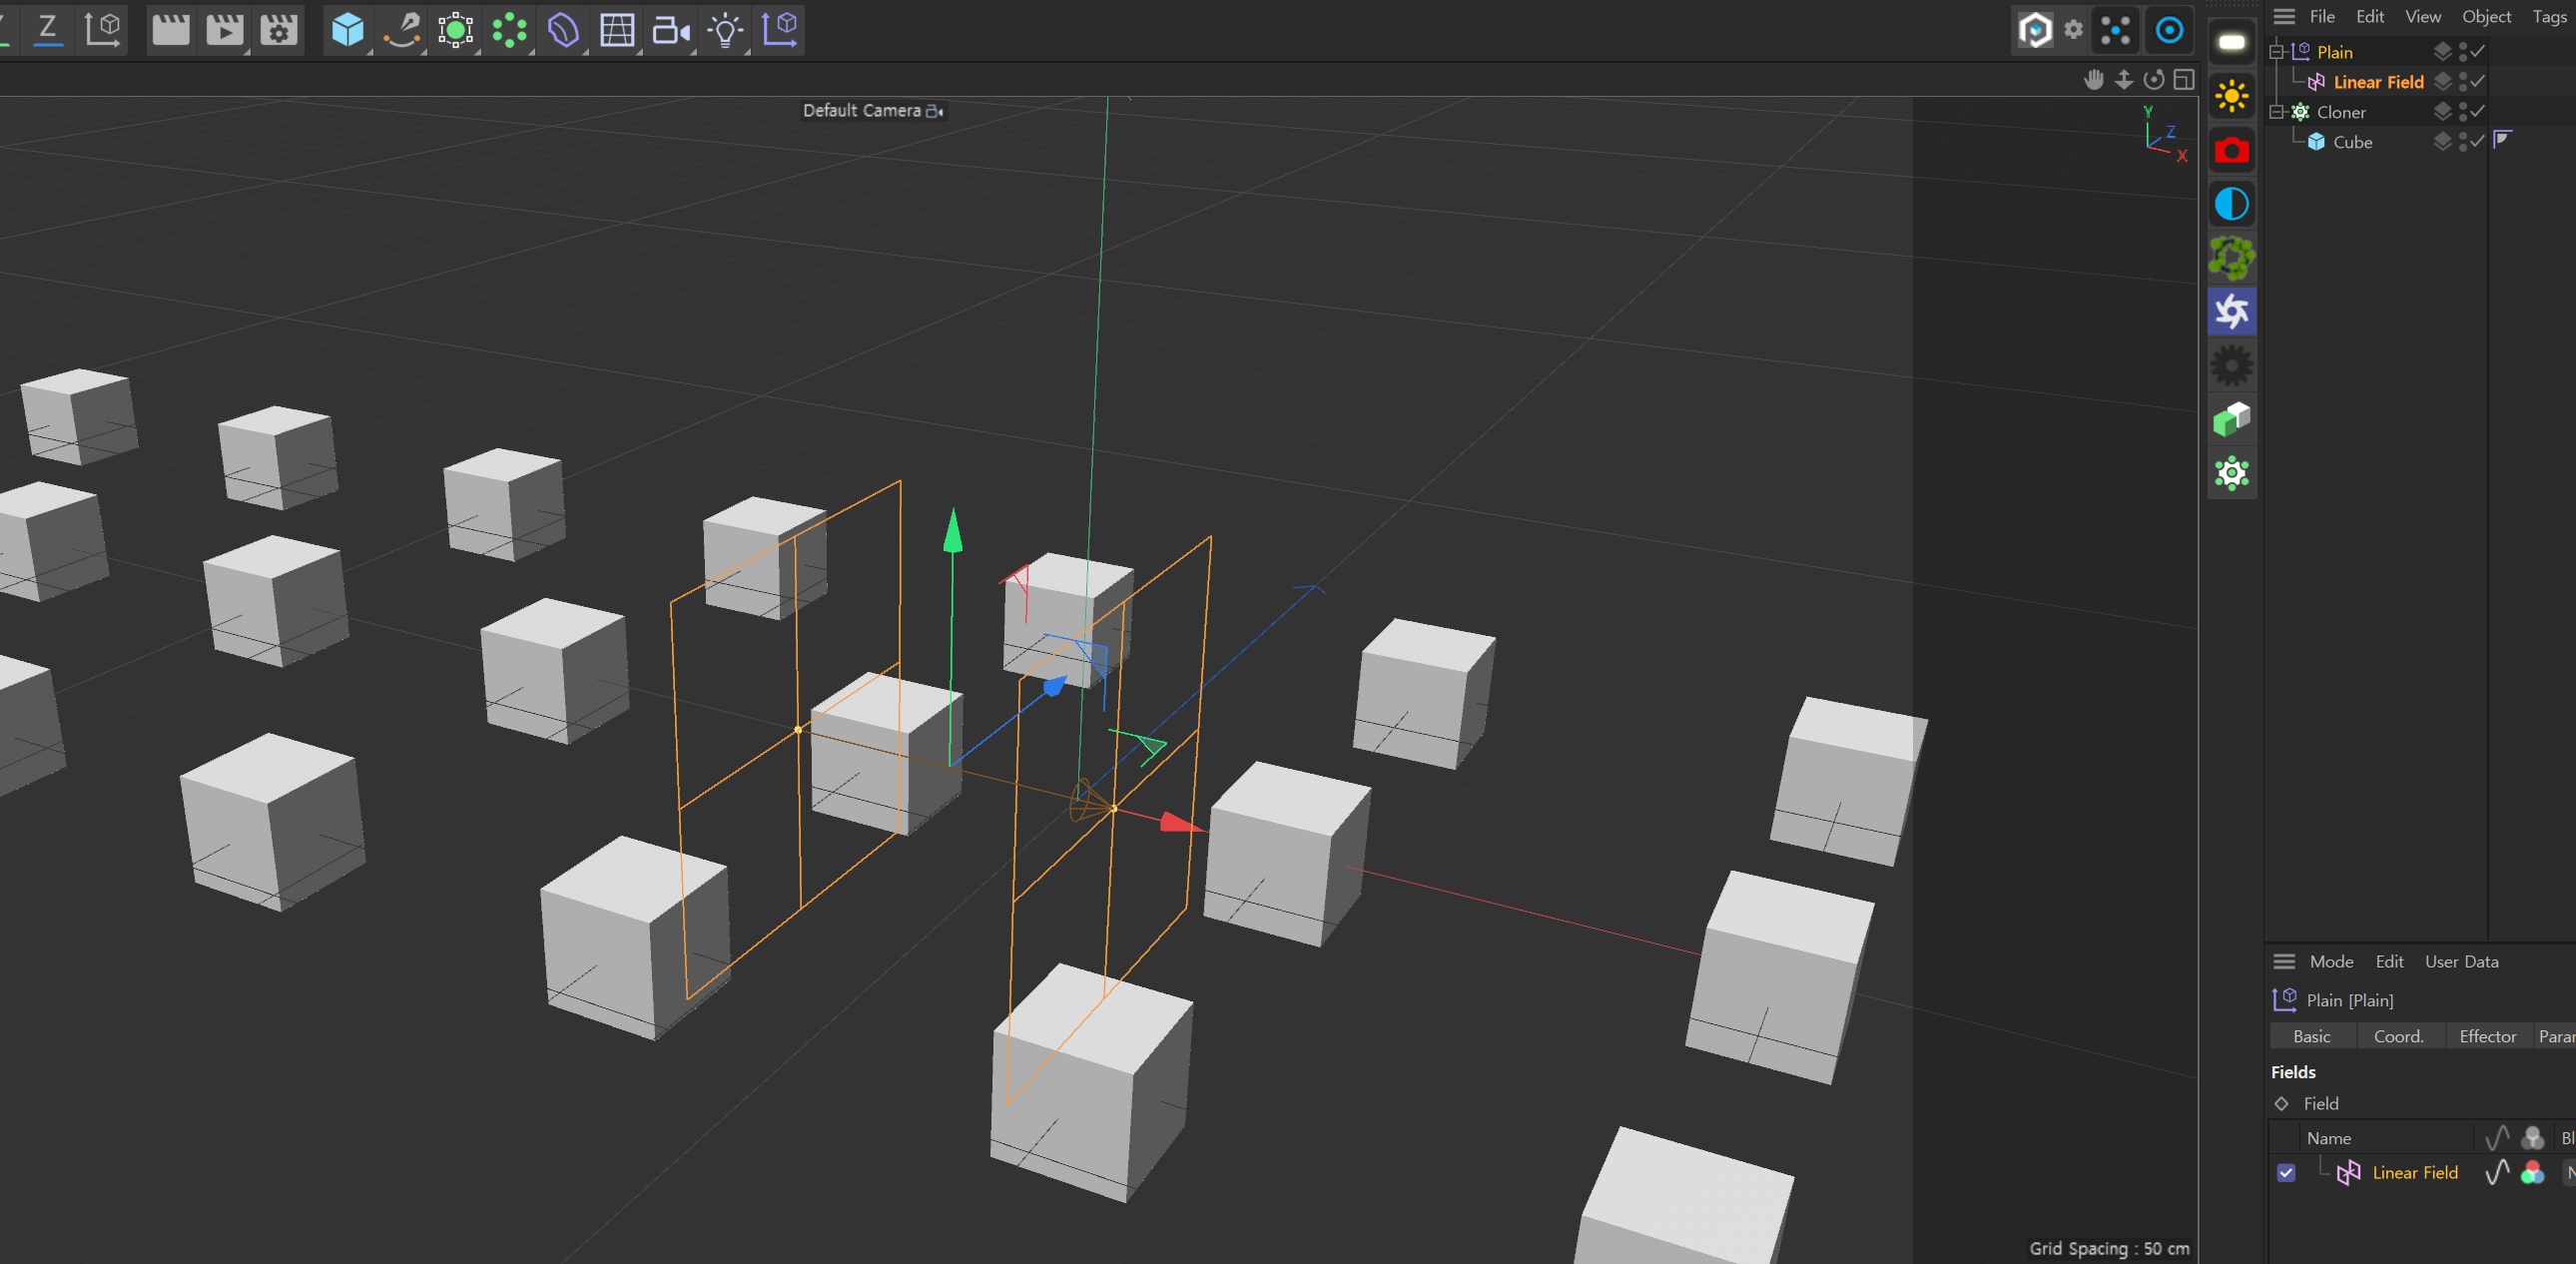
Task: Toggle enable checkmark for Cloner
Action: pos(2478,111)
